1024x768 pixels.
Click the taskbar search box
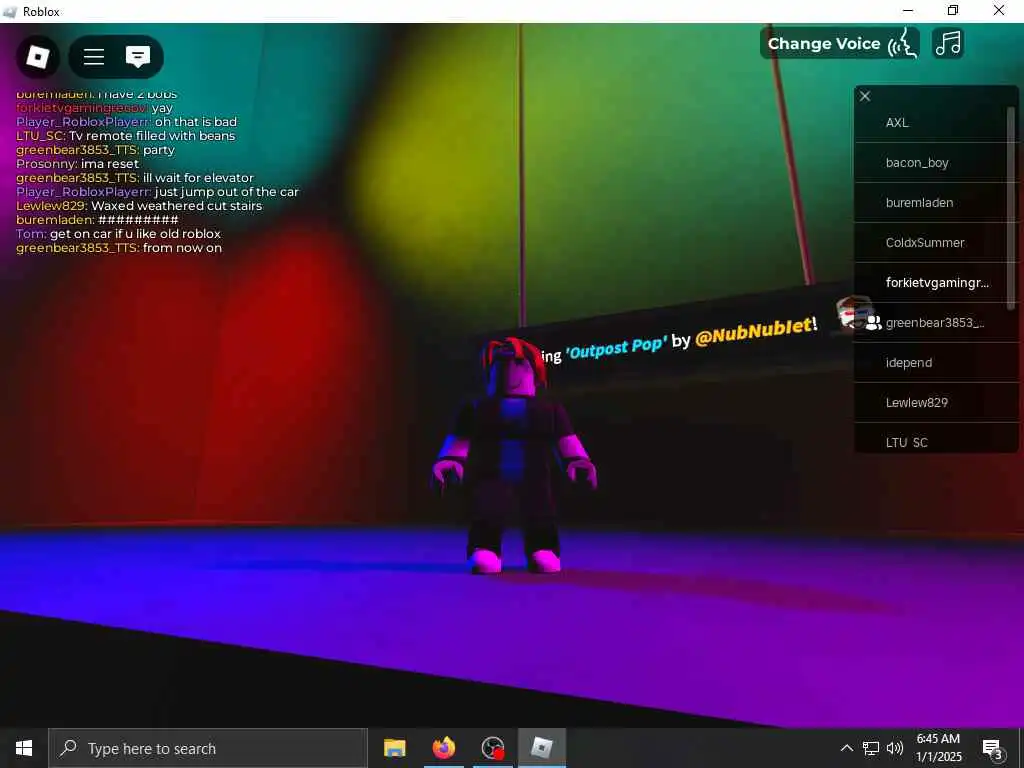point(208,748)
